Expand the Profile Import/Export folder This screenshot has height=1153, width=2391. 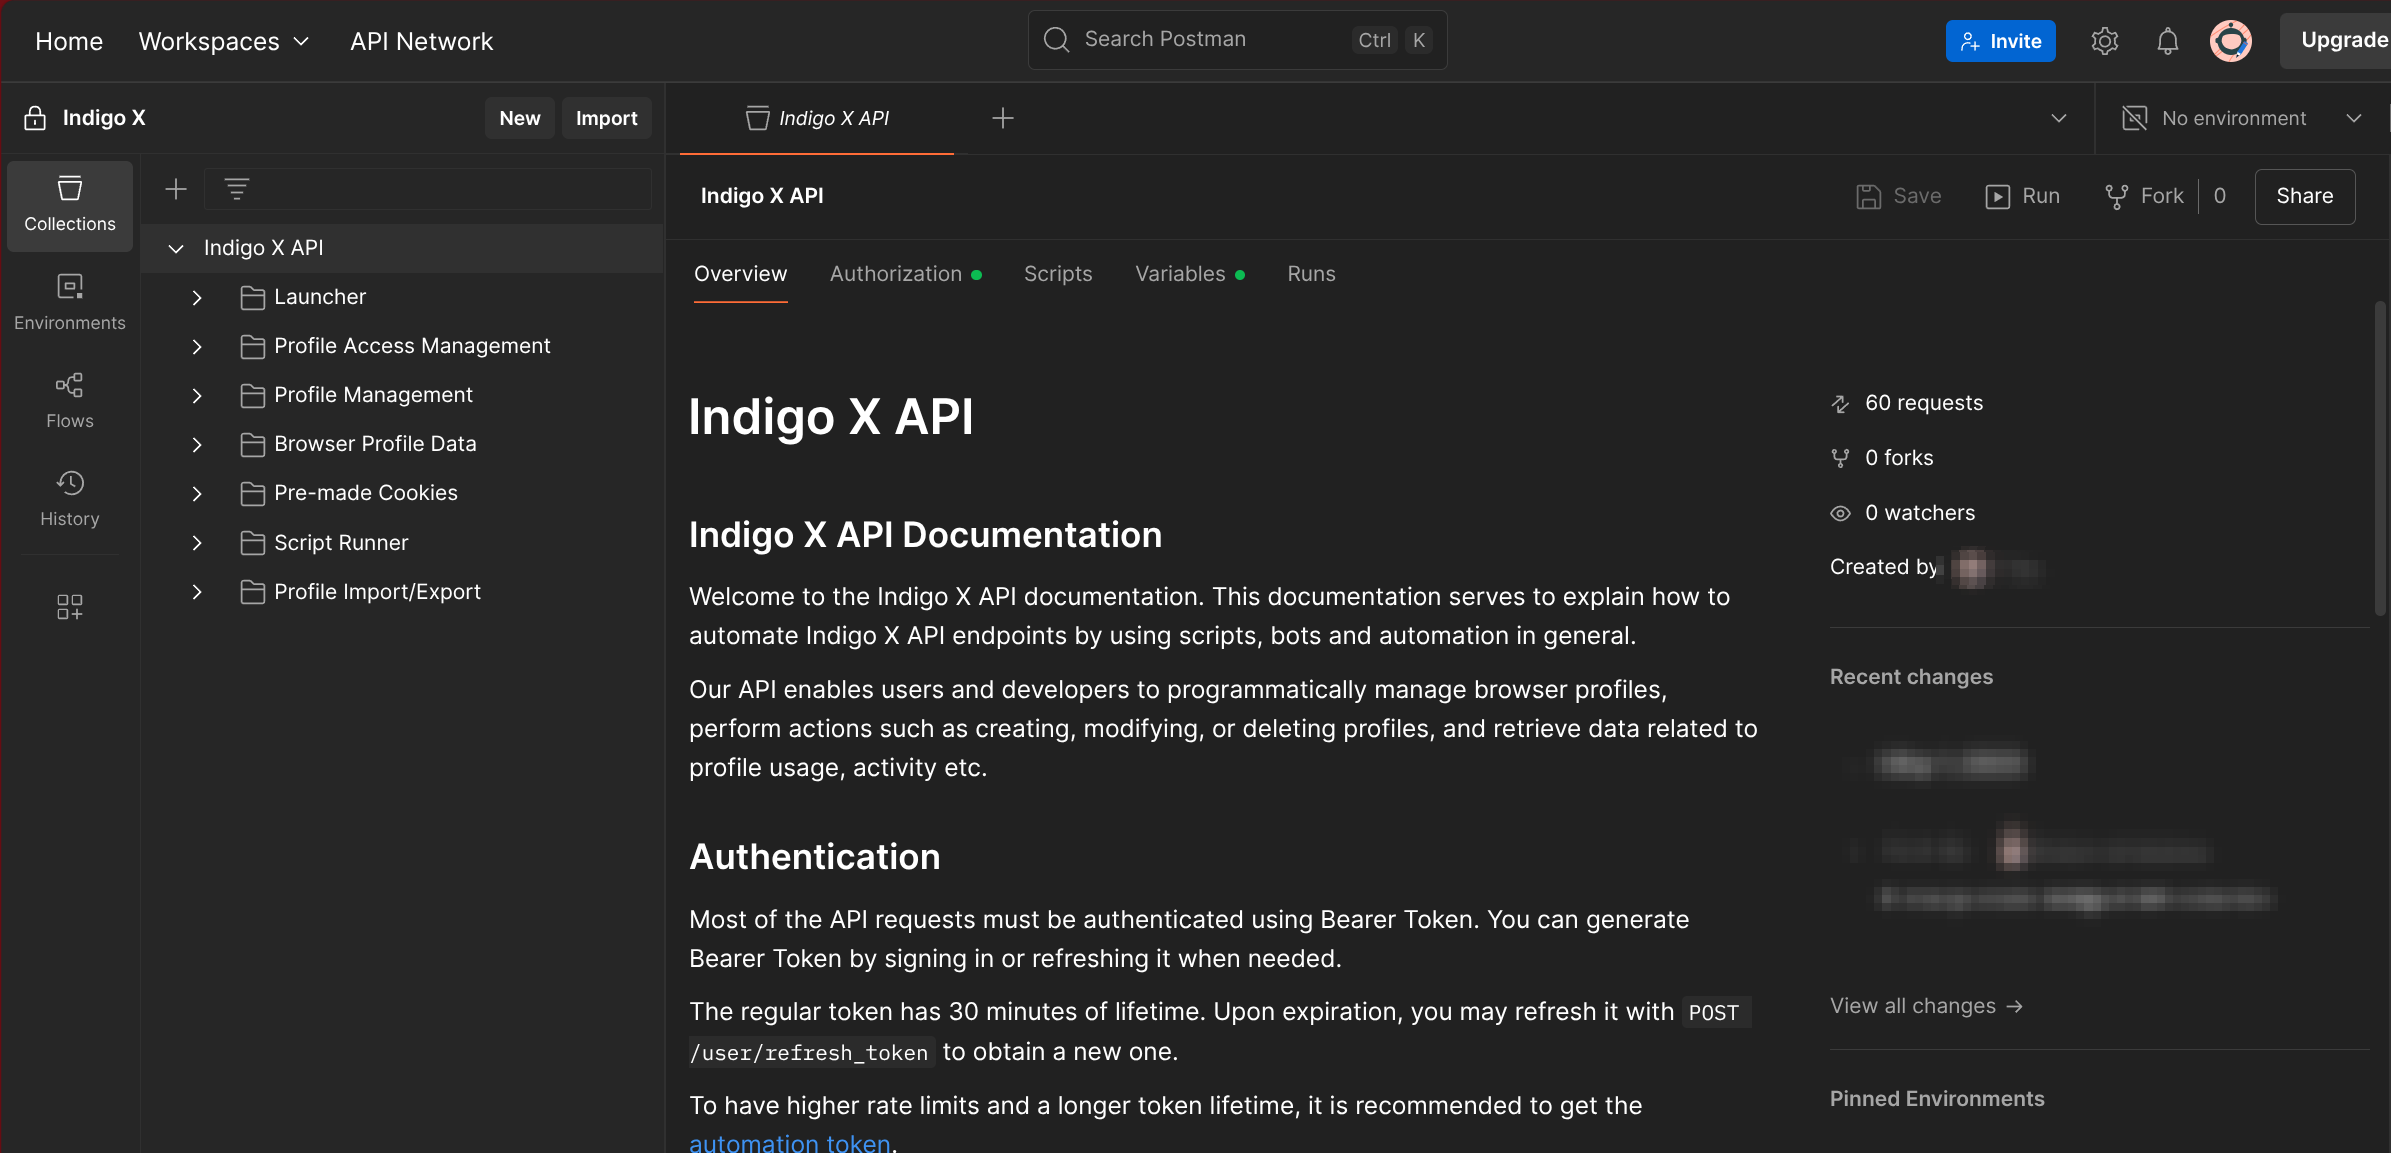coord(197,592)
